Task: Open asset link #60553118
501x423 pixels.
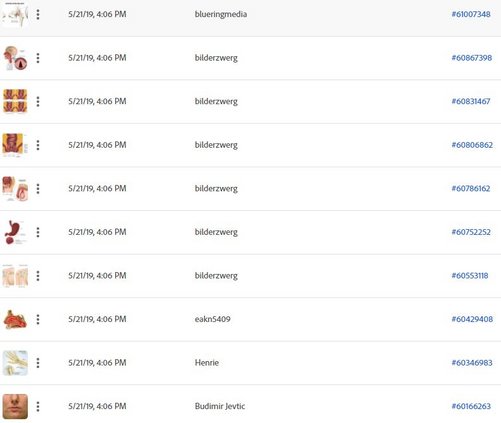Action: click(x=470, y=276)
